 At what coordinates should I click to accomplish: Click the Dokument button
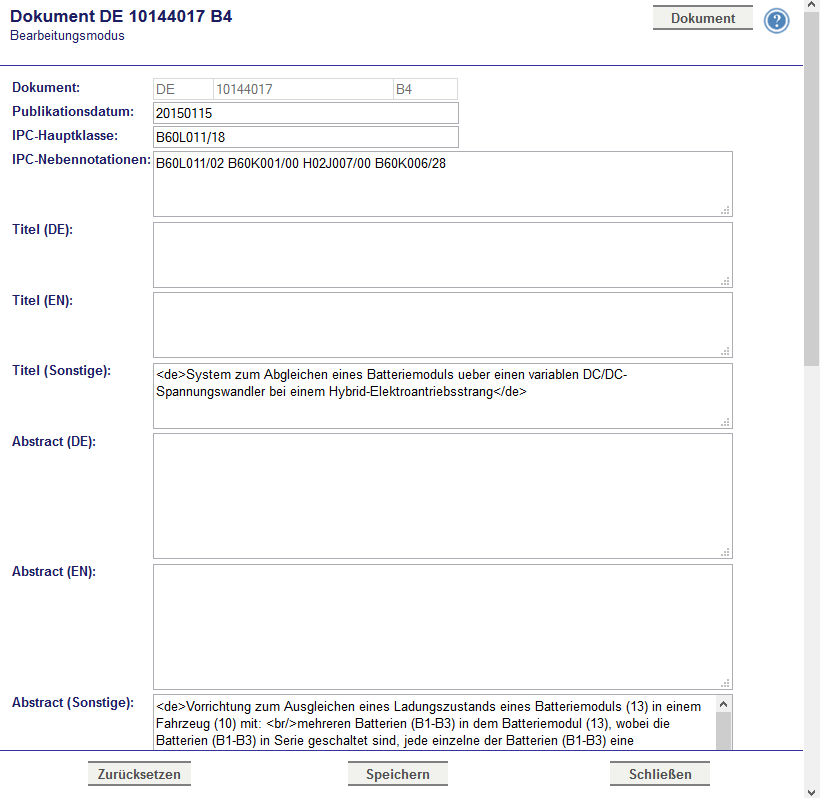click(x=703, y=18)
